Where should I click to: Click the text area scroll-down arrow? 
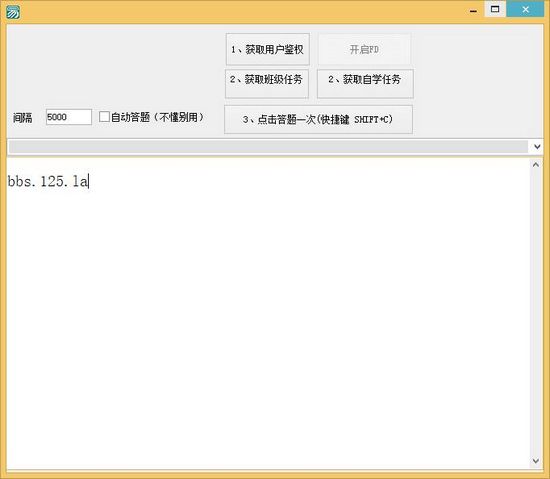536,460
